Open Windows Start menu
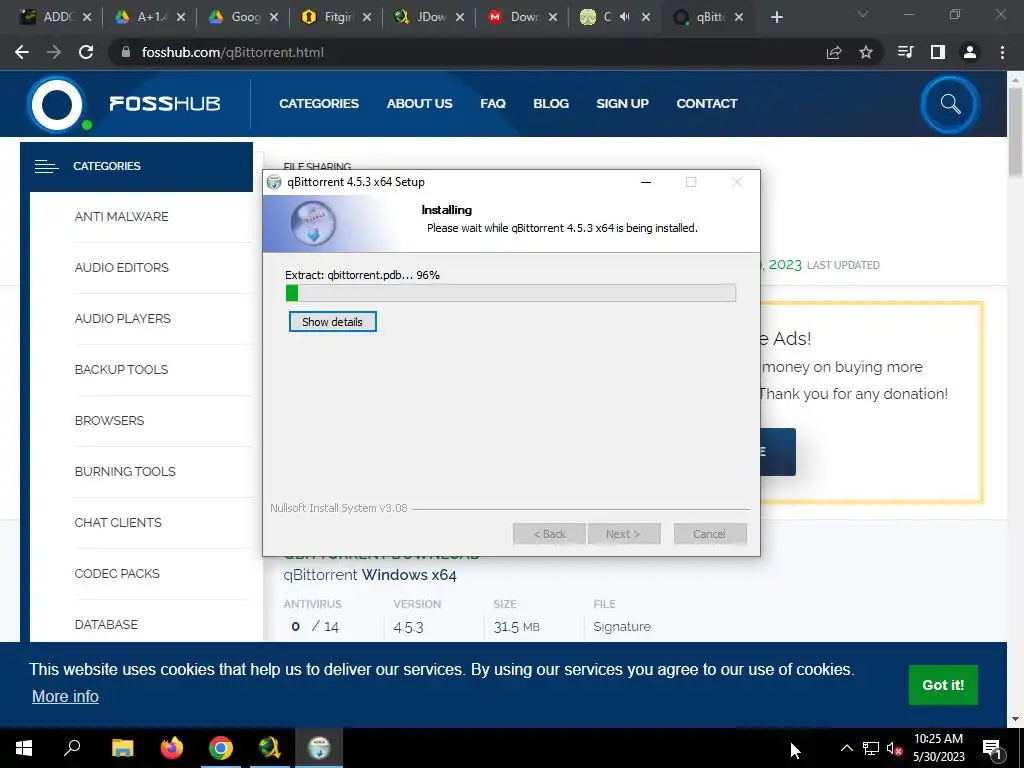 click(24, 748)
